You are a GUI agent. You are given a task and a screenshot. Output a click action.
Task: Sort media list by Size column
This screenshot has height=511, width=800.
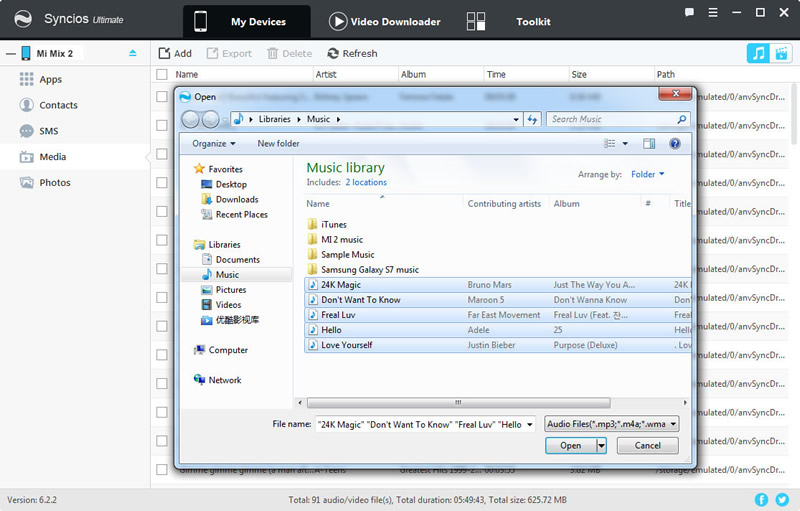click(x=579, y=74)
